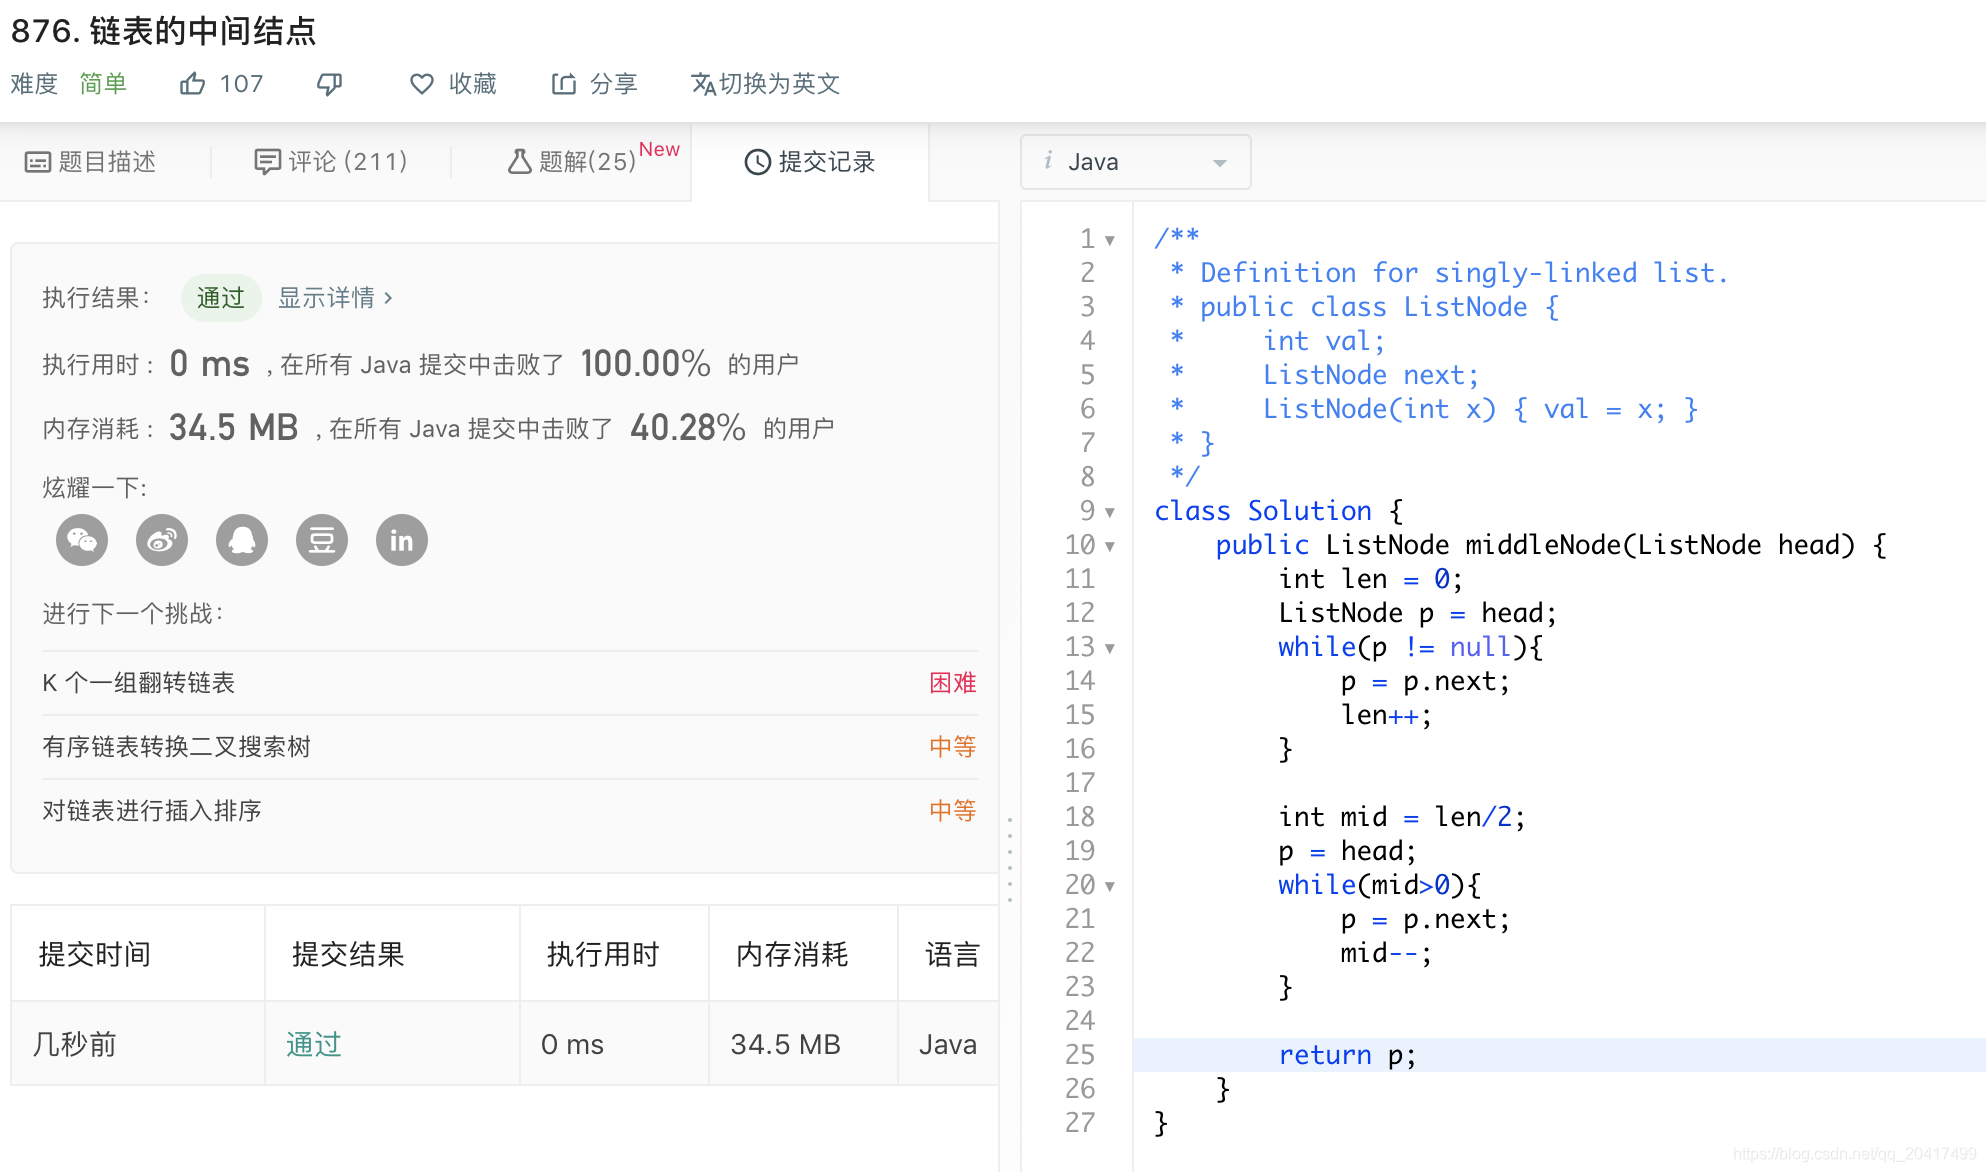Click the thumbs down dislike icon

[329, 83]
